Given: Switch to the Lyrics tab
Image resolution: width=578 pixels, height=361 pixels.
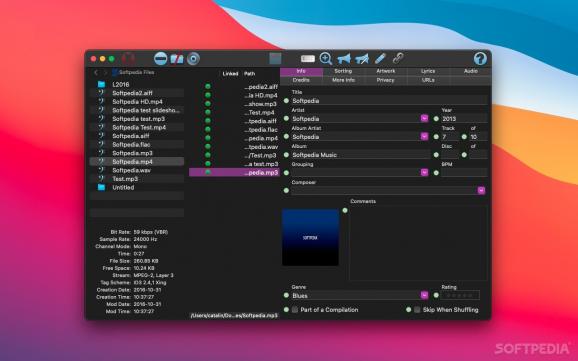Looking at the screenshot, I should tap(428, 71).
